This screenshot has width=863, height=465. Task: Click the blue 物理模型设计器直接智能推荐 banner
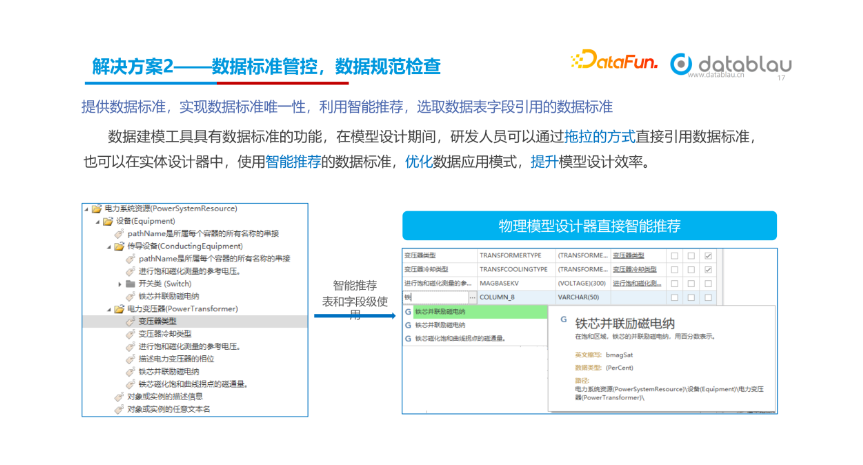tap(589, 226)
